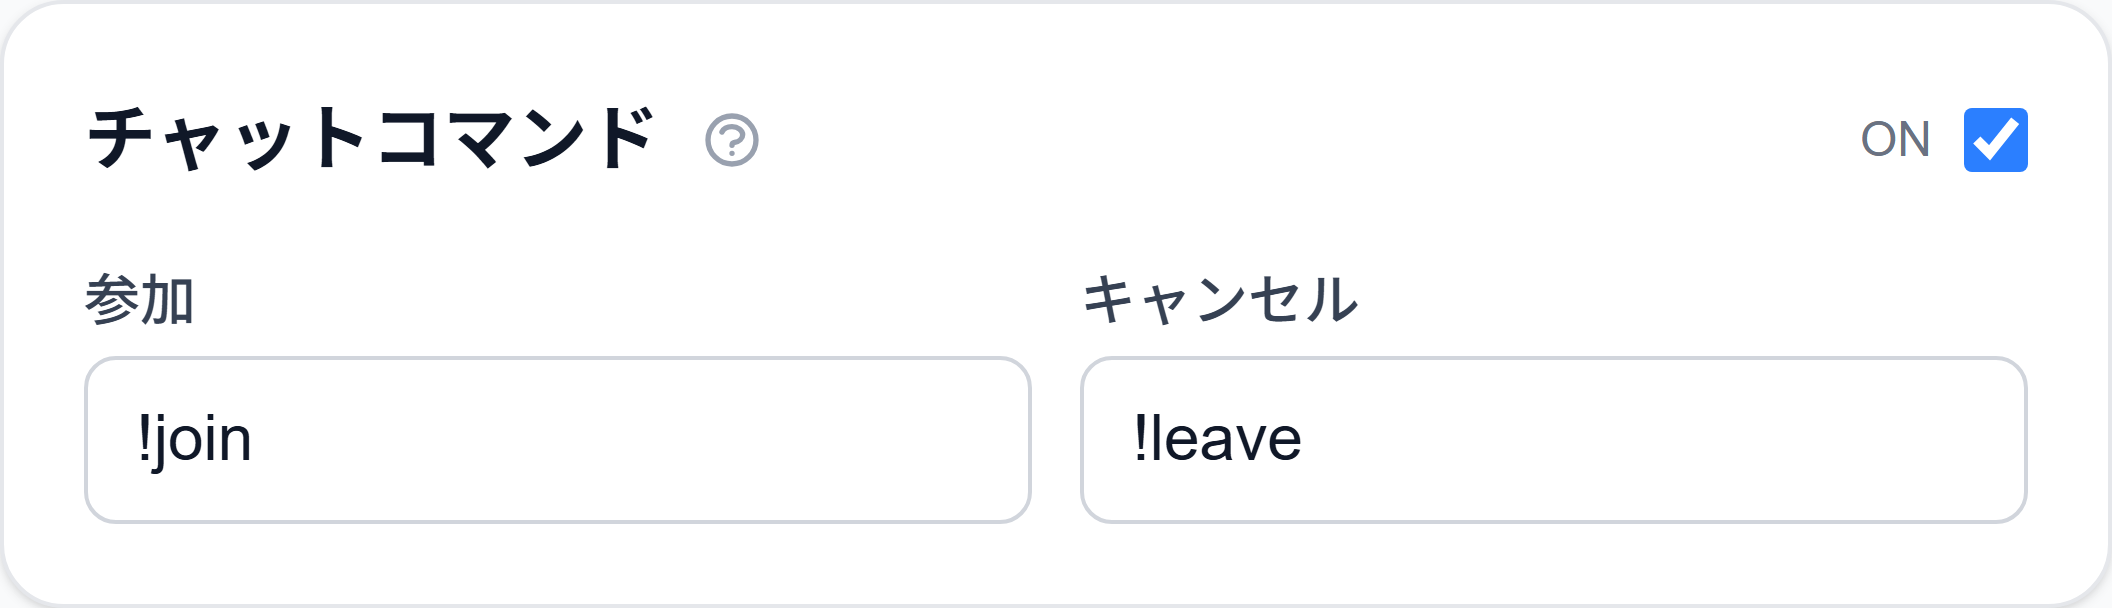
Task: Disable chat commands with the blue checkbox
Action: tap(1995, 140)
